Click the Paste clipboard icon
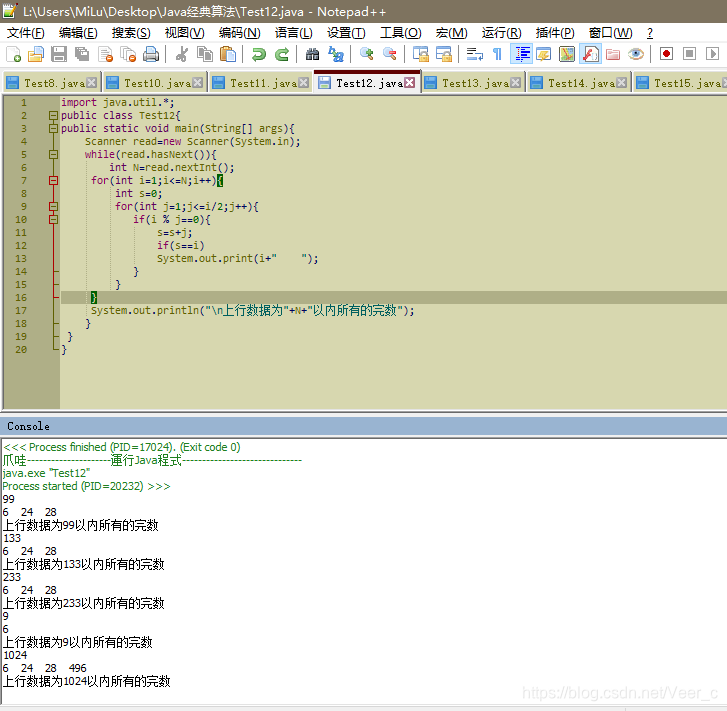 (x=227, y=54)
